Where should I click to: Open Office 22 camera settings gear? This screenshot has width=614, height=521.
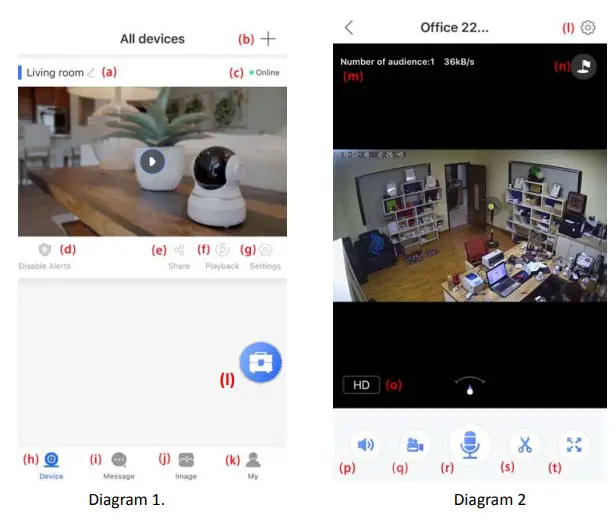tap(588, 28)
